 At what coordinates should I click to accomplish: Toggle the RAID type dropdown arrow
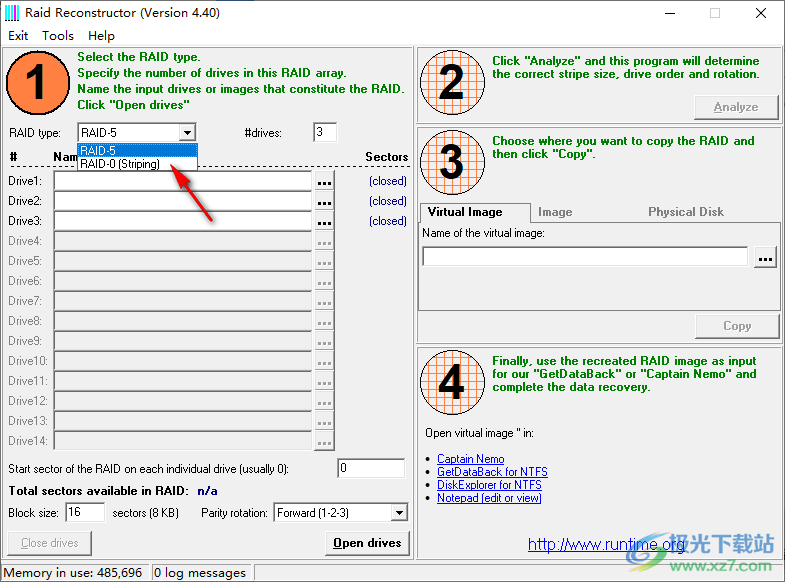(x=187, y=133)
